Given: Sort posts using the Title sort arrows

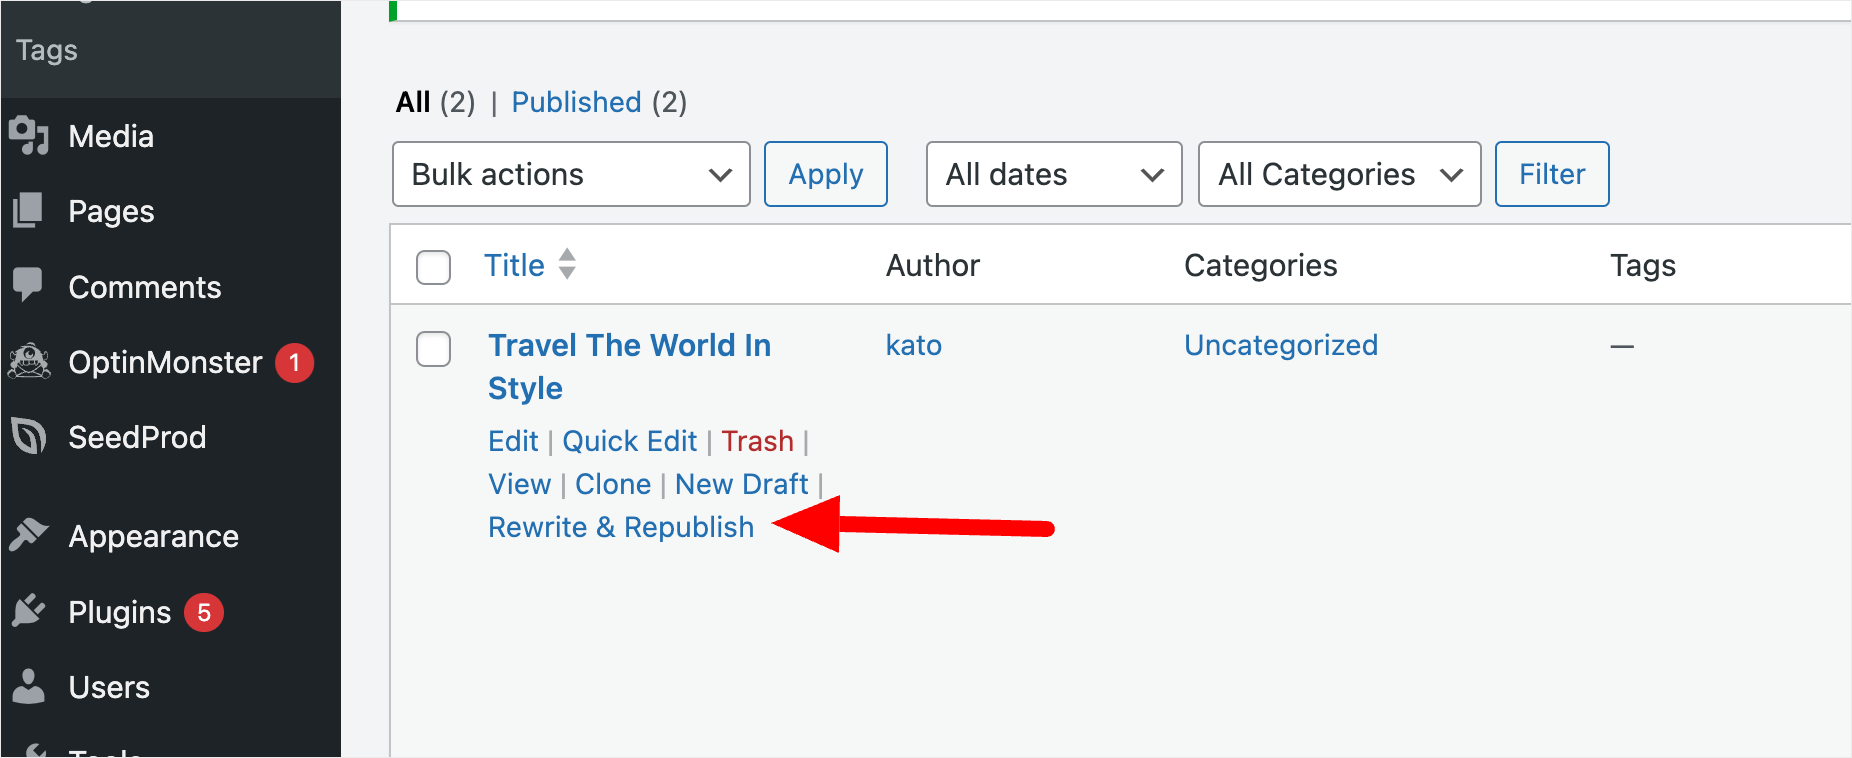Looking at the screenshot, I should (567, 264).
